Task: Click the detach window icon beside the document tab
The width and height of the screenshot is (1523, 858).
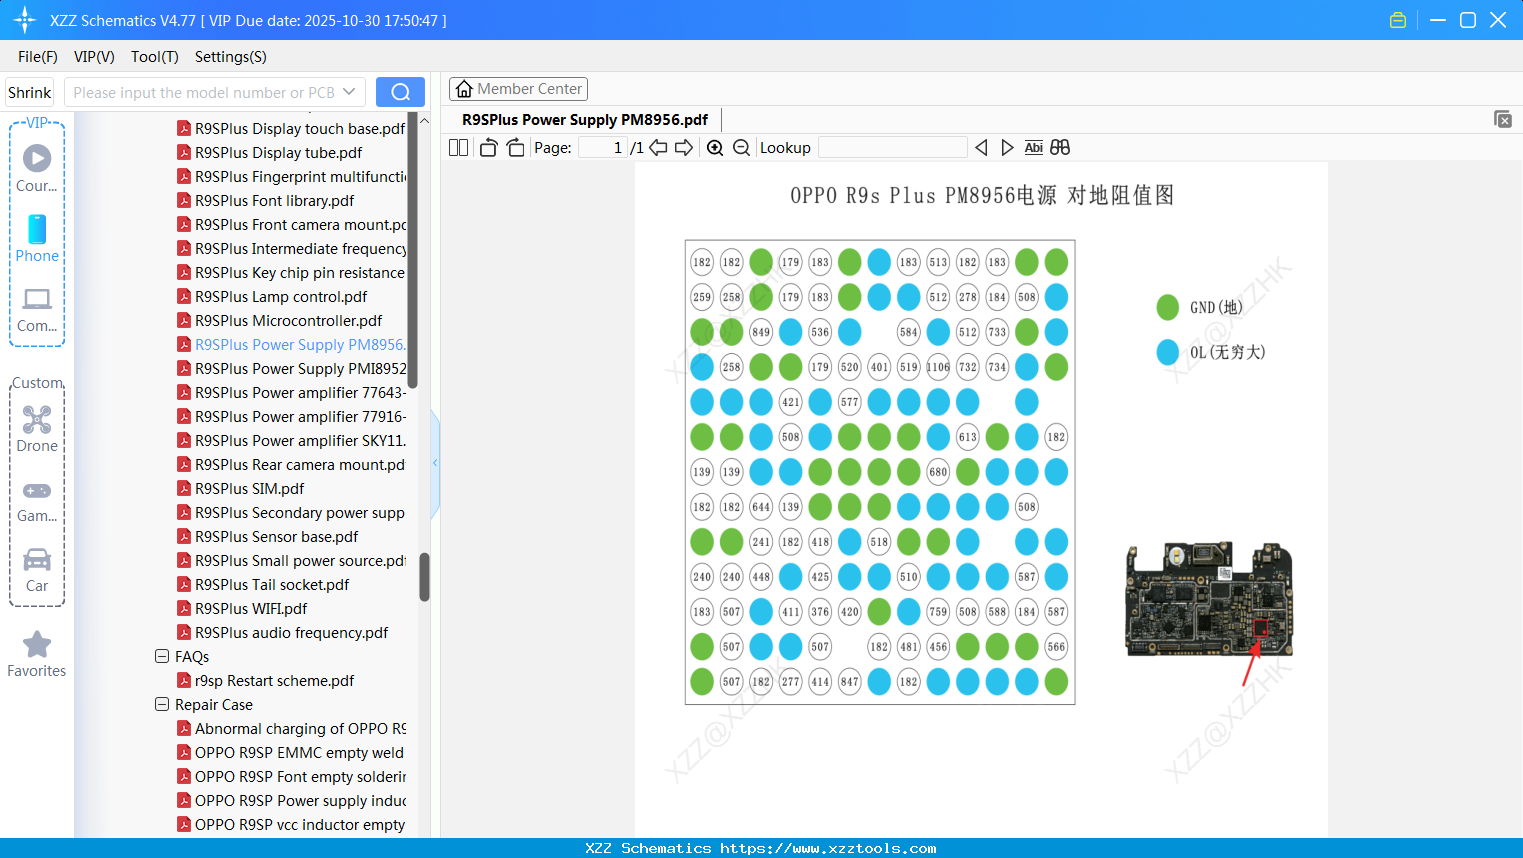Action: tap(1503, 119)
